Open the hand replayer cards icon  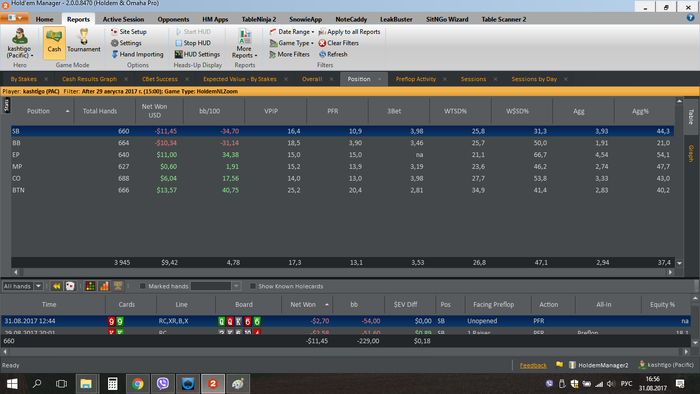pos(70,286)
